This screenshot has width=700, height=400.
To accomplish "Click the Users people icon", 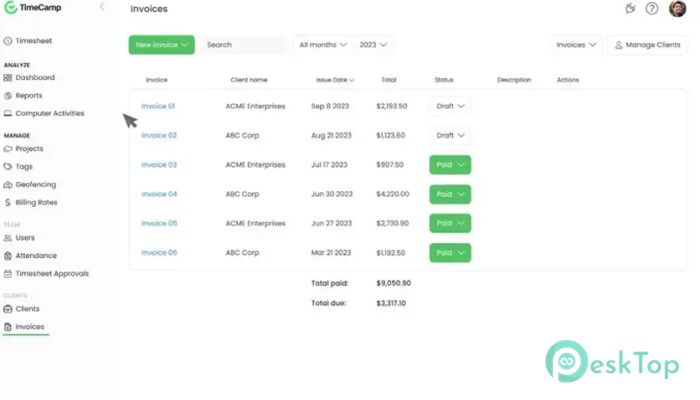I will pos(8,238).
